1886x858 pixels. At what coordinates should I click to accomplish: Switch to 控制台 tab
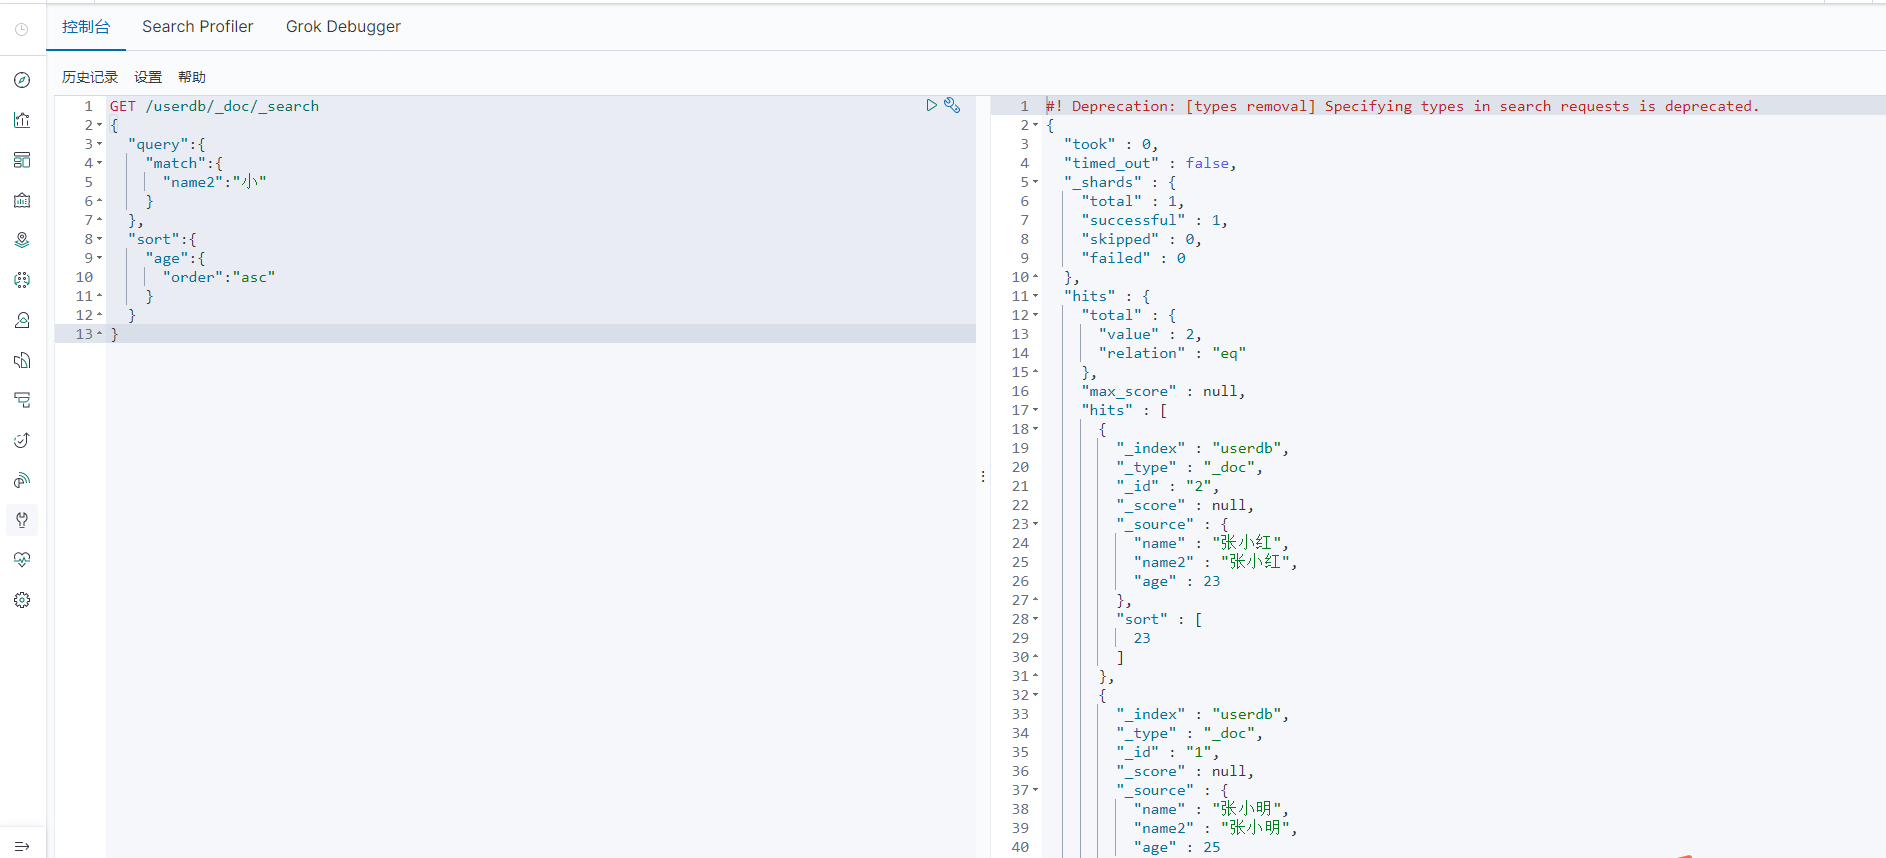(x=86, y=27)
